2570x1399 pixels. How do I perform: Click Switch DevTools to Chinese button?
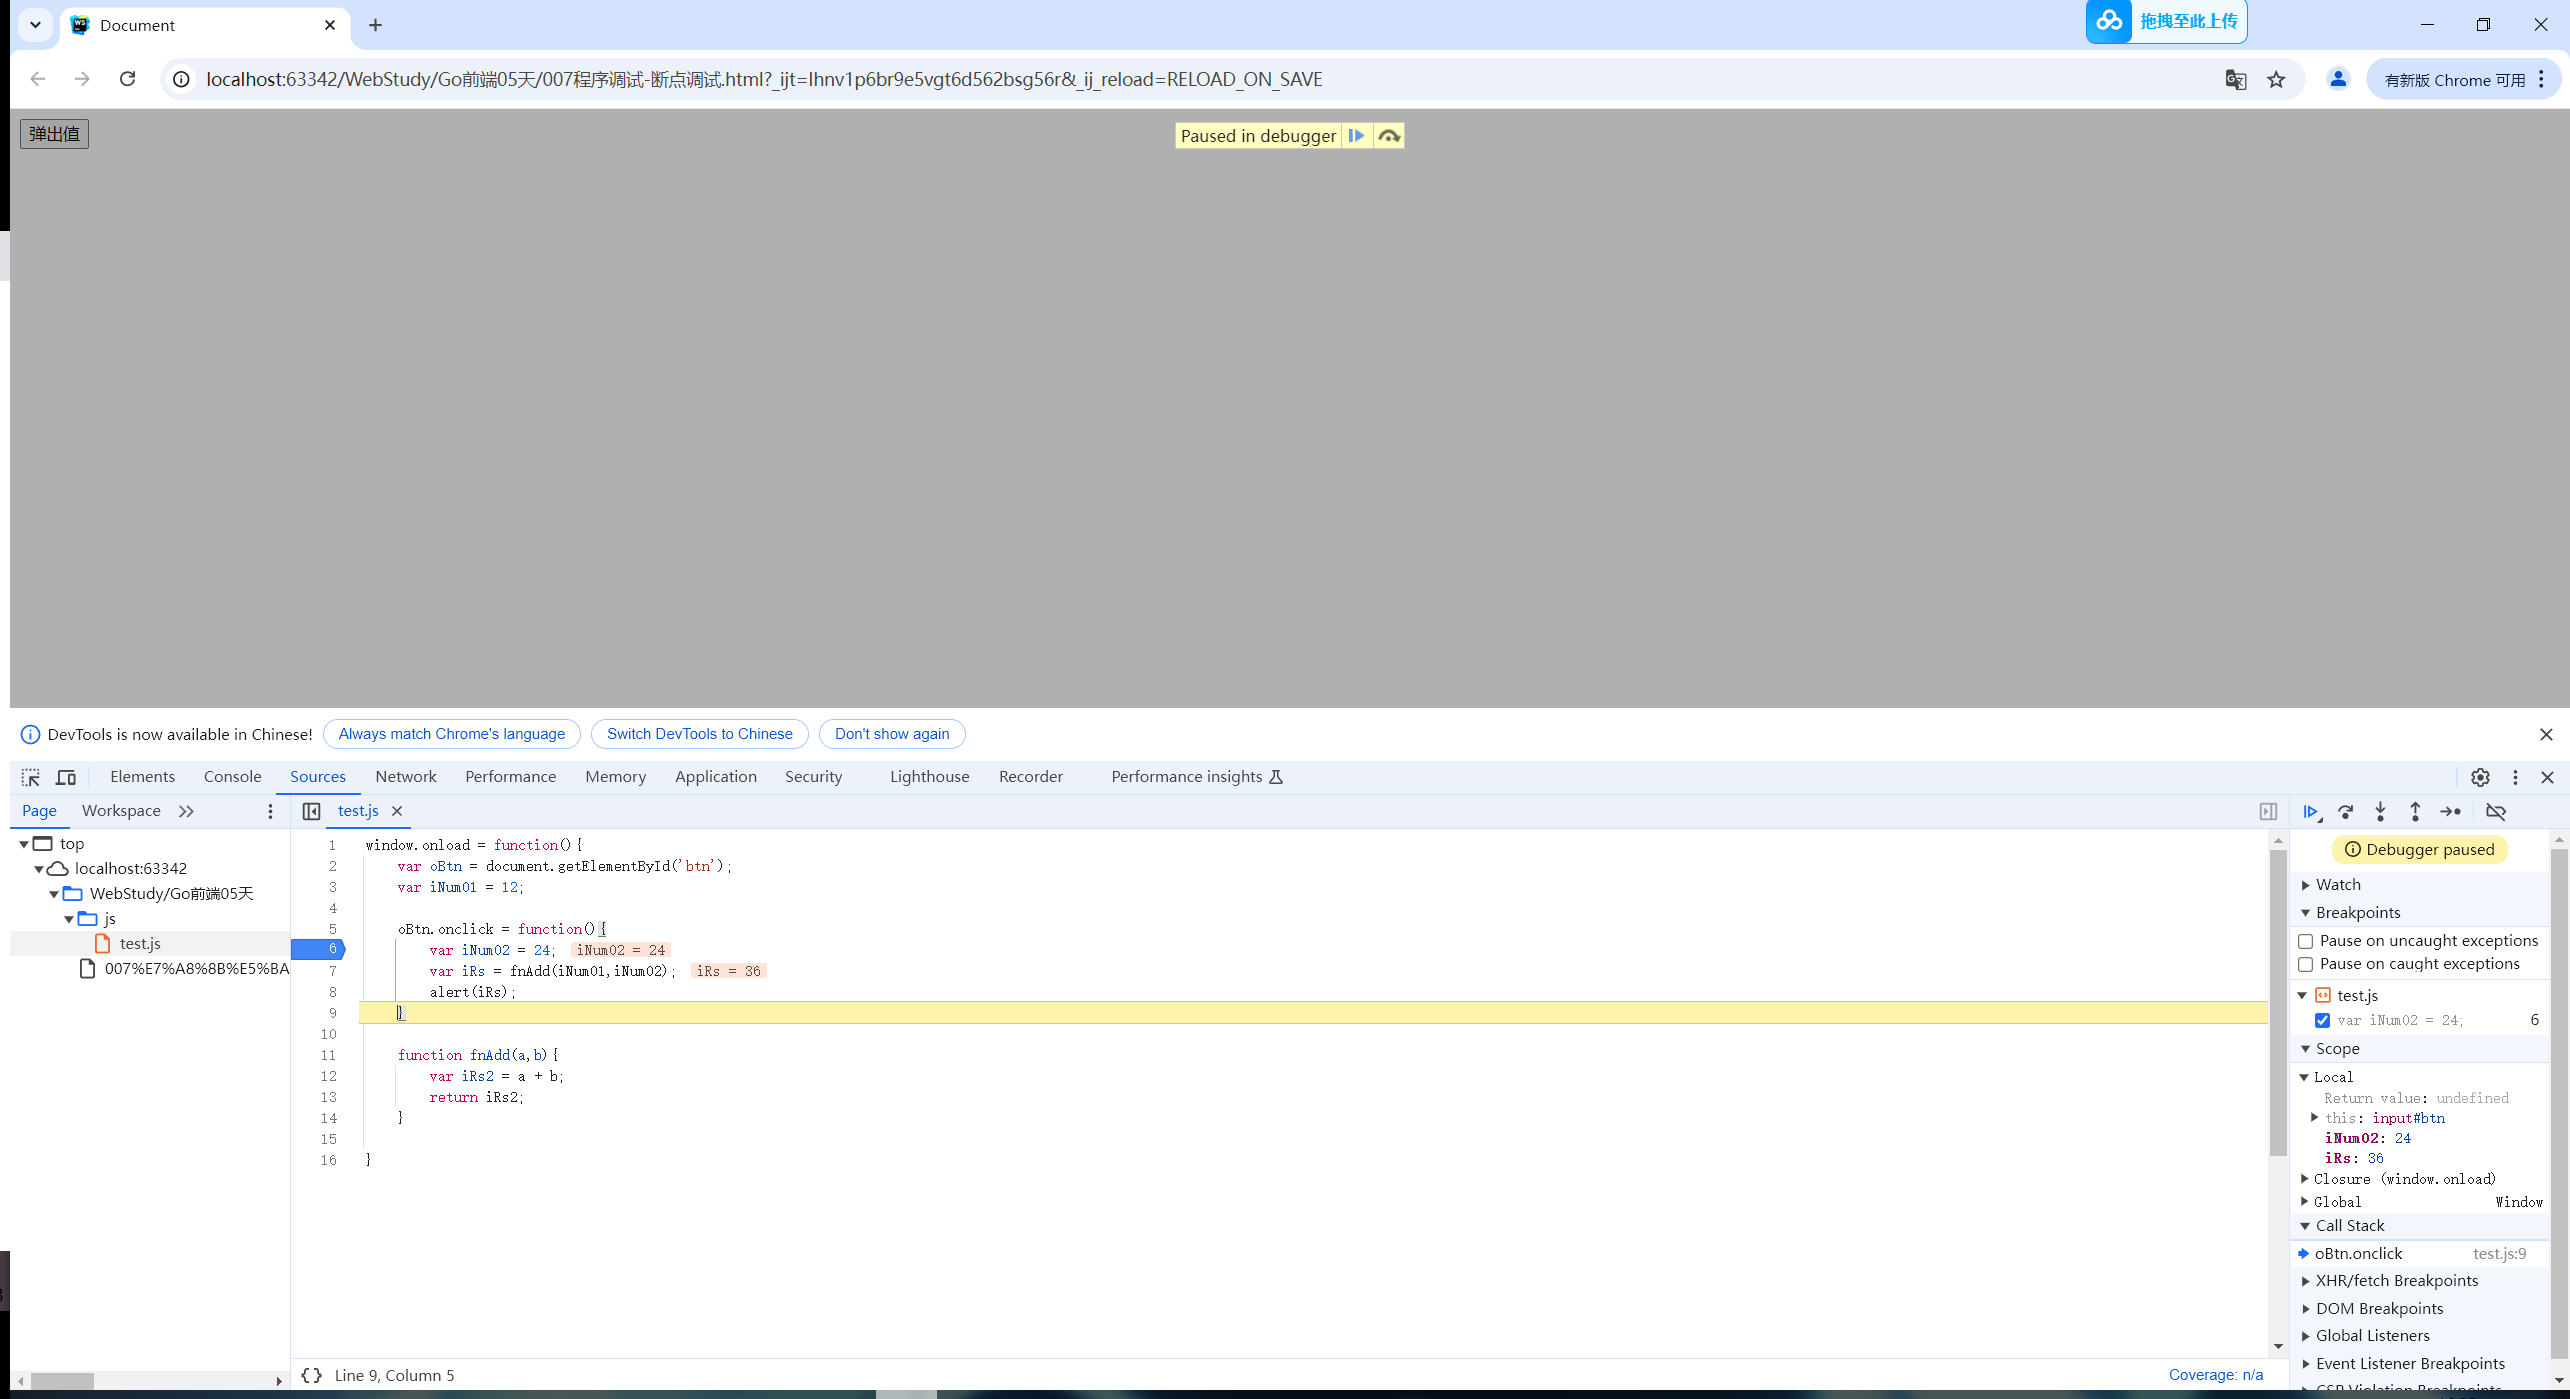[699, 734]
